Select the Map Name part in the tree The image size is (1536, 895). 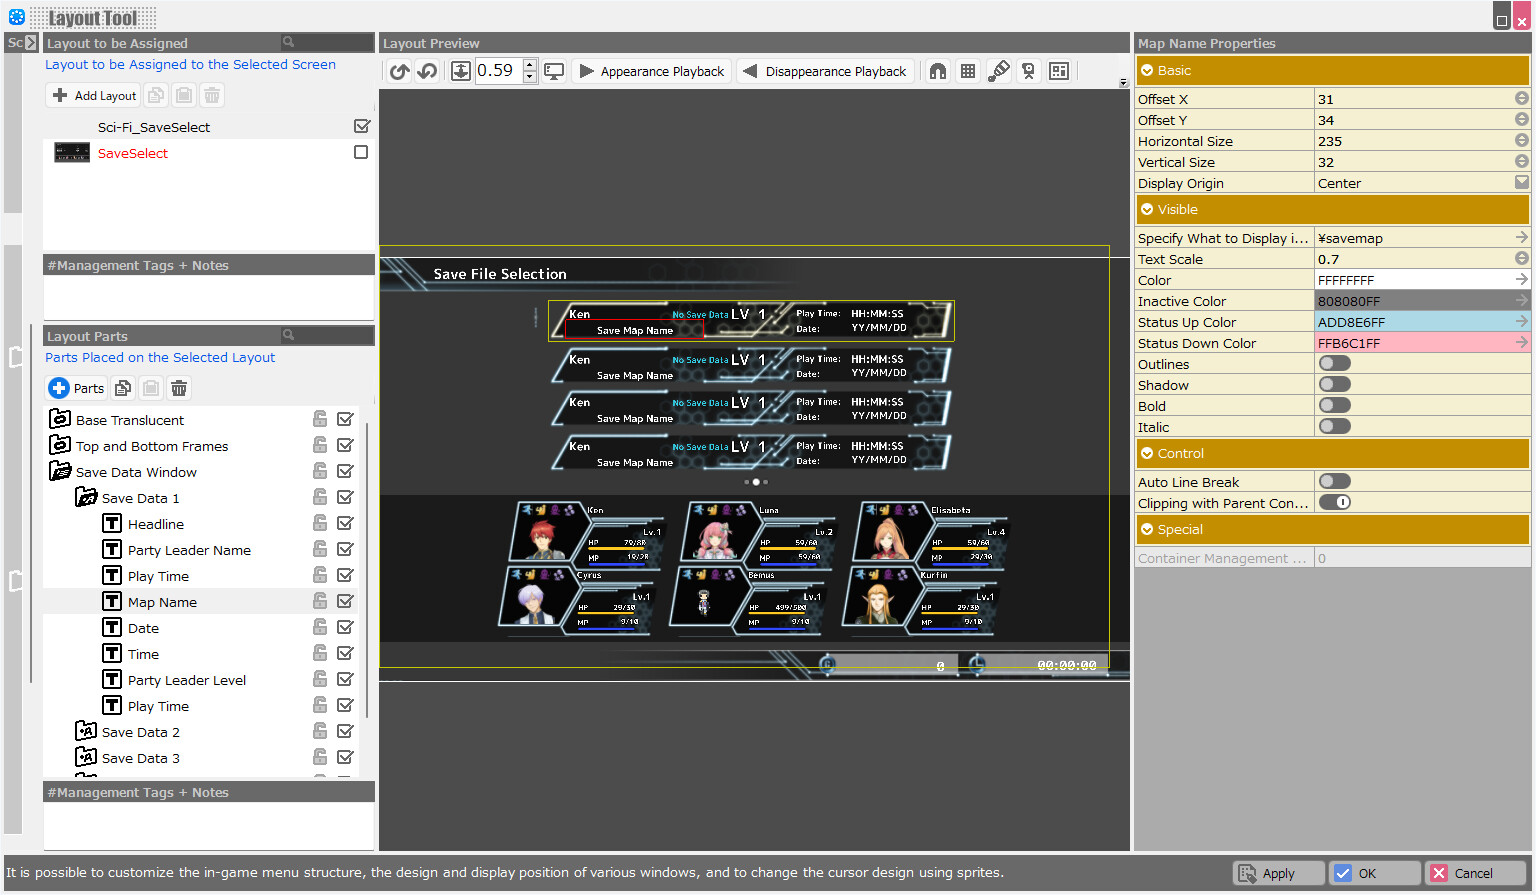[x=164, y=601]
